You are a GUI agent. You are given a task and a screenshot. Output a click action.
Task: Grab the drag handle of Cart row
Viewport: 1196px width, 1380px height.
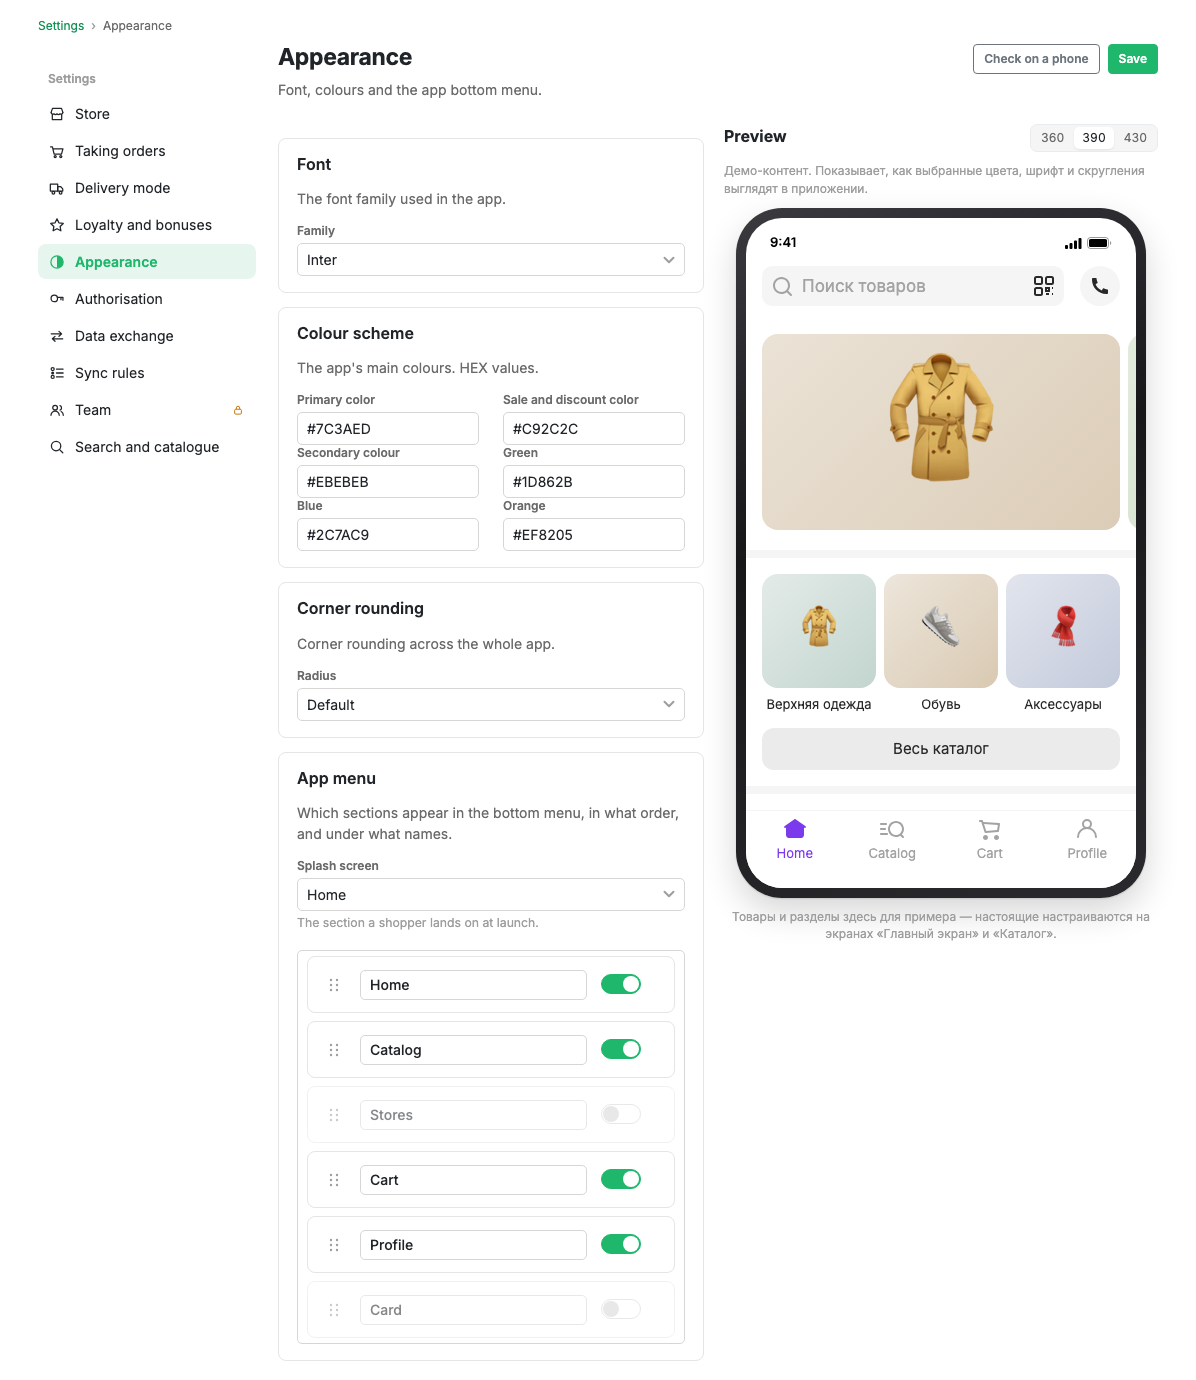point(334,1180)
